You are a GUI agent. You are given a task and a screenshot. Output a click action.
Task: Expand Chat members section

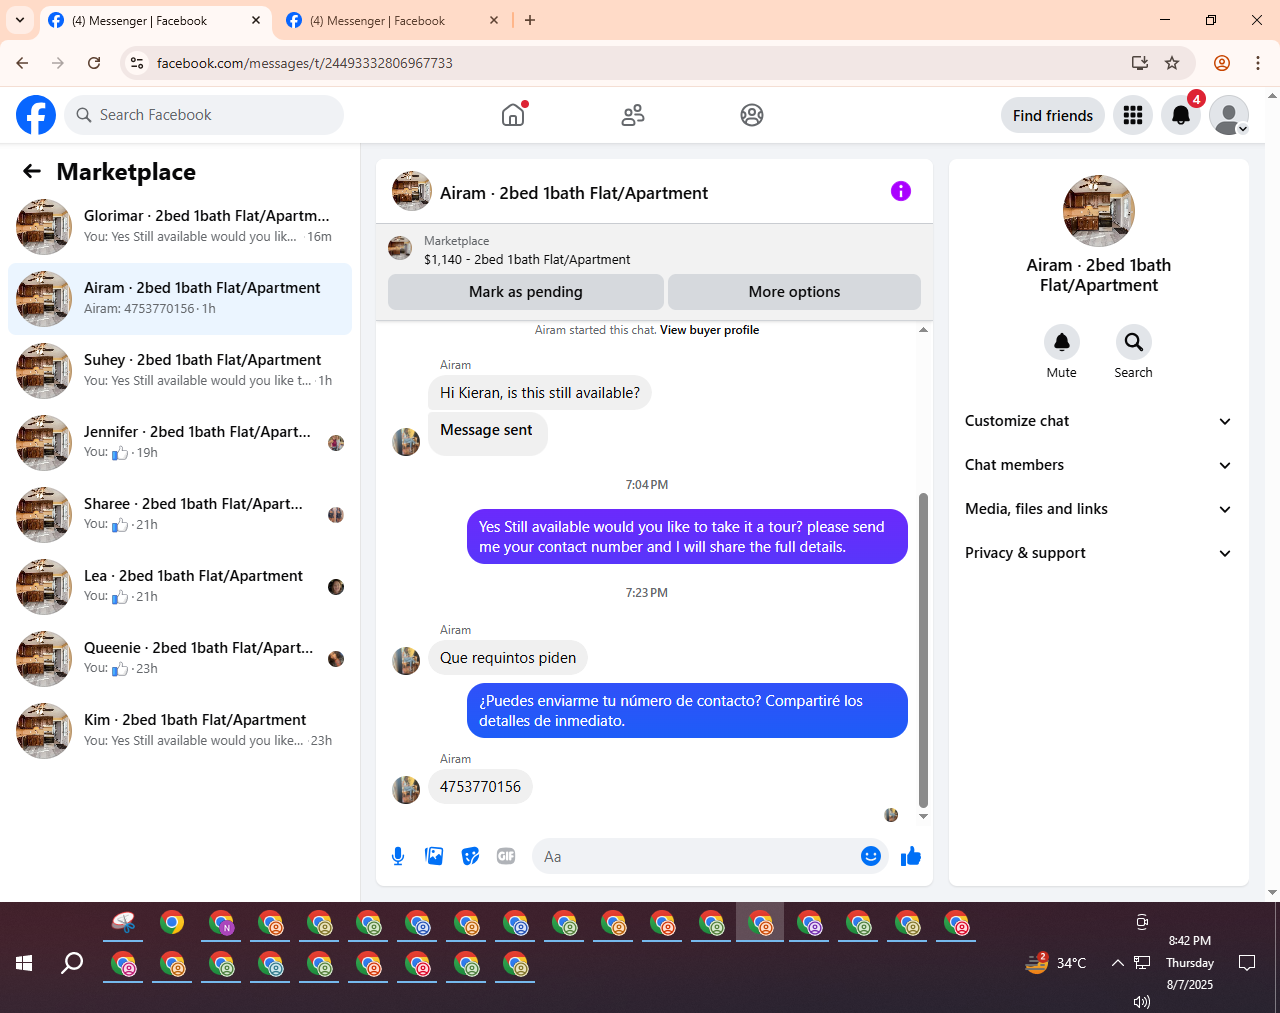tap(1099, 465)
